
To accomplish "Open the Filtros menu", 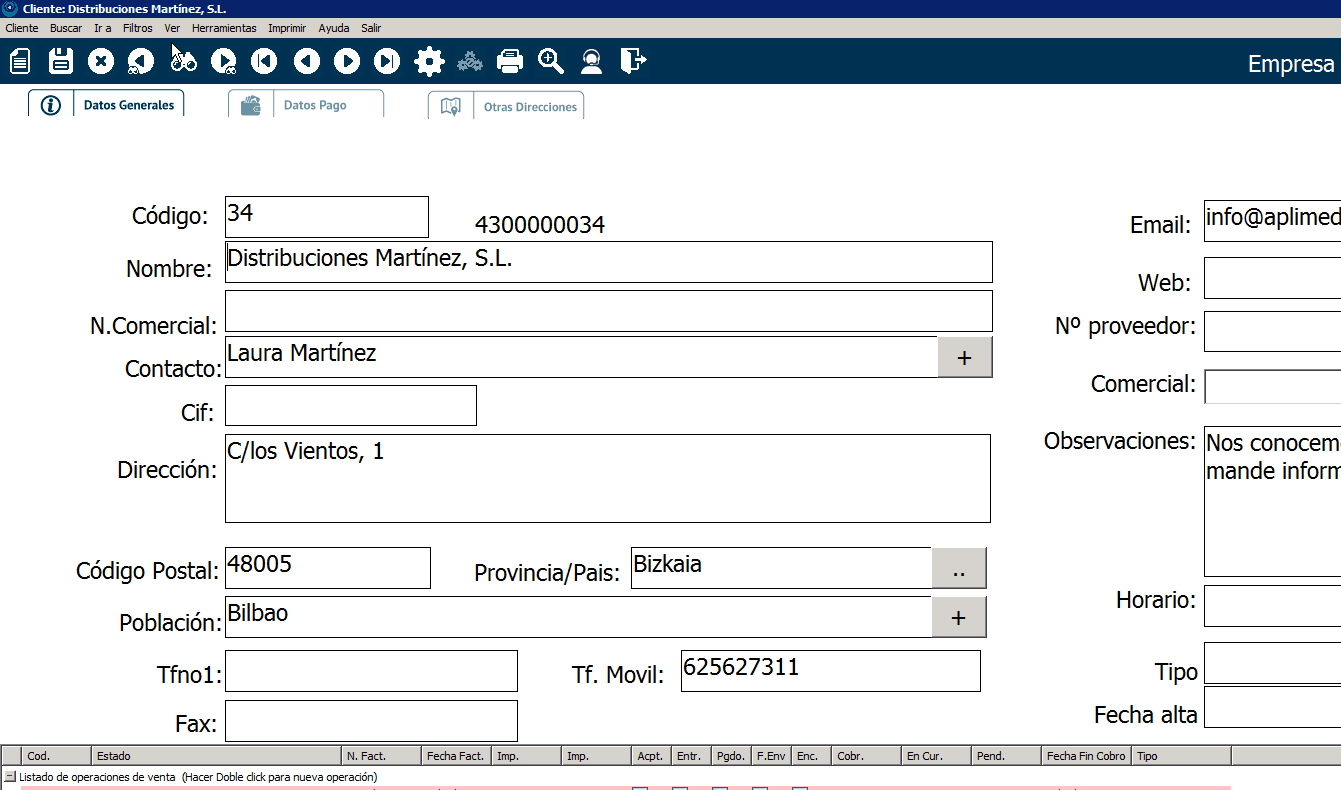I will tap(138, 28).
